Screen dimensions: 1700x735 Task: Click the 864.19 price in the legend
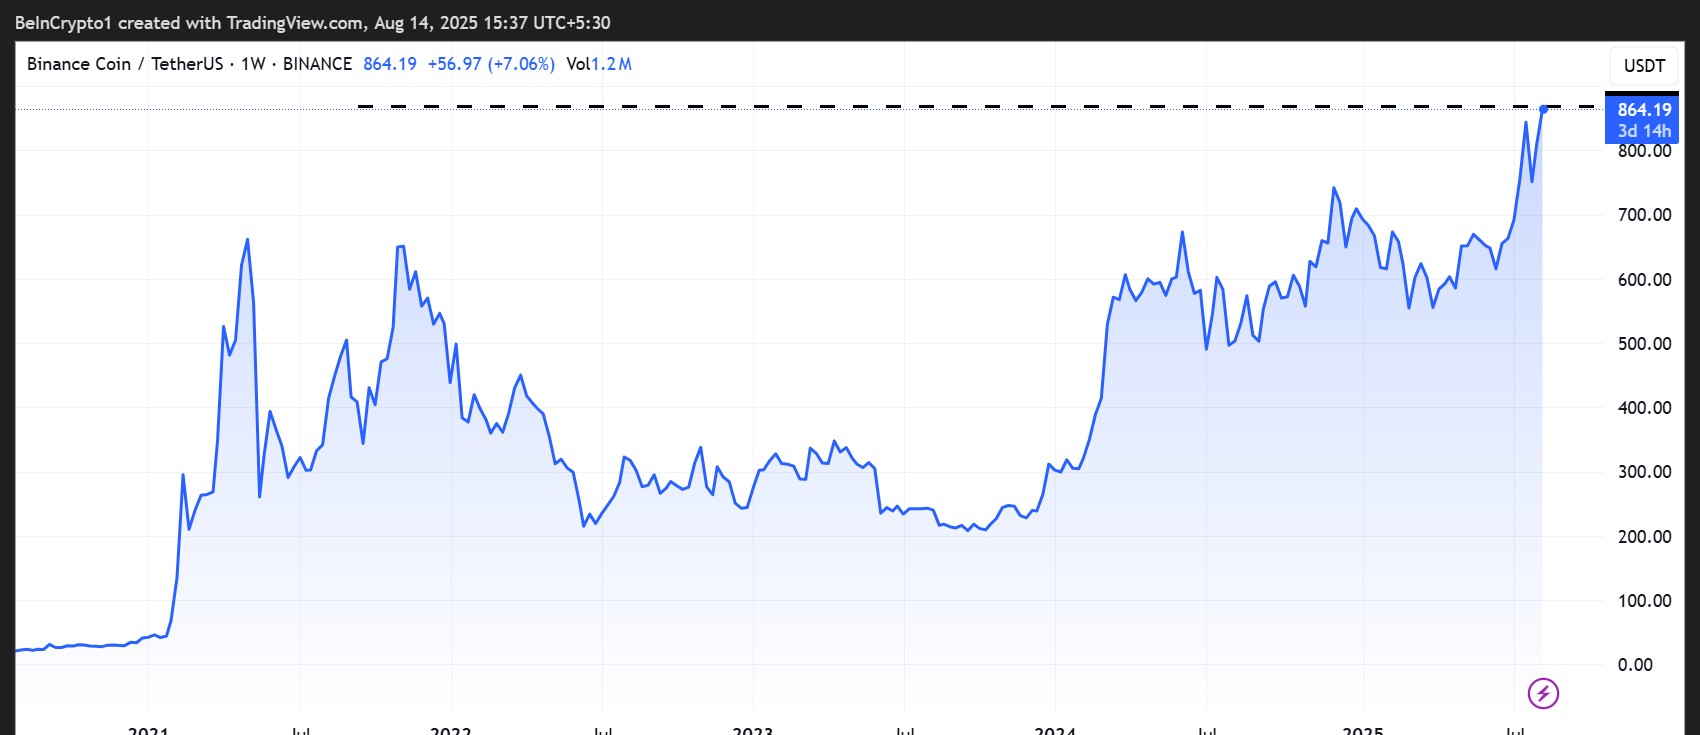pos(390,64)
